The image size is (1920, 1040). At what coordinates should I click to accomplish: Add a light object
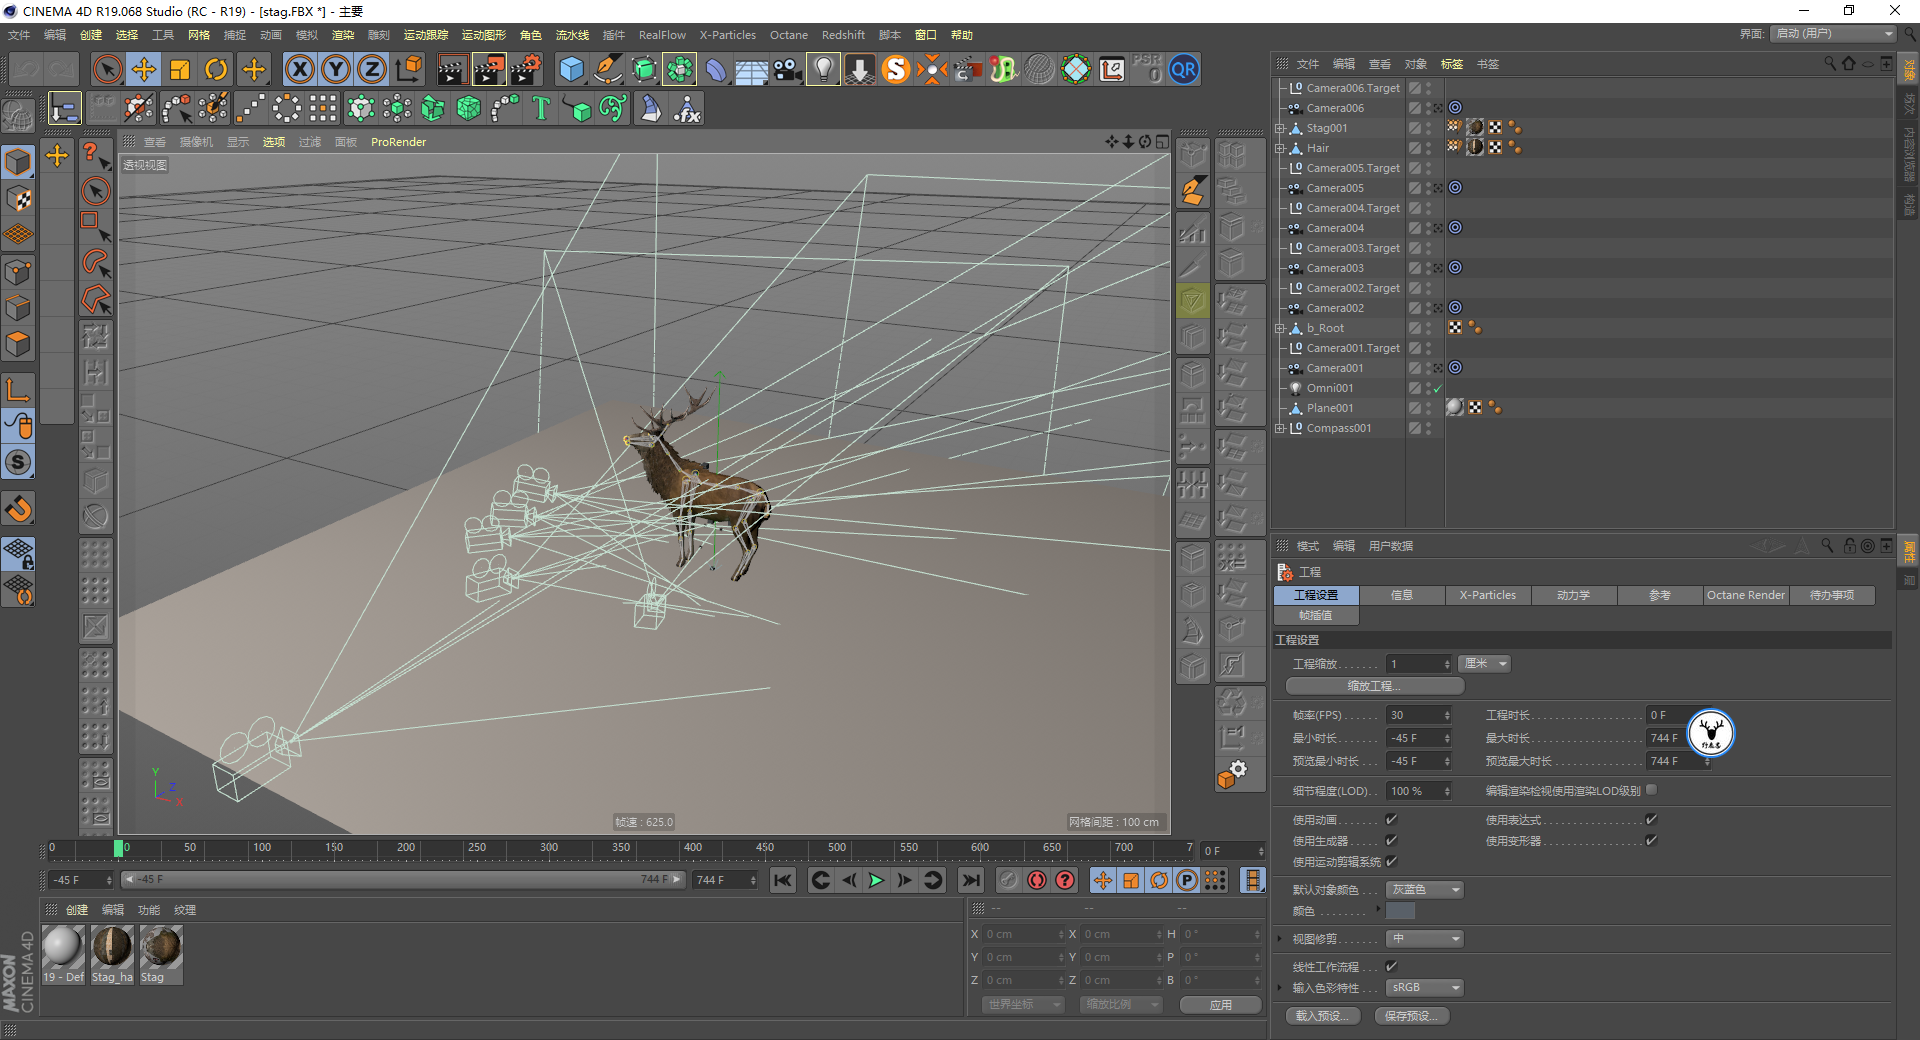click(x=822, y=69)
